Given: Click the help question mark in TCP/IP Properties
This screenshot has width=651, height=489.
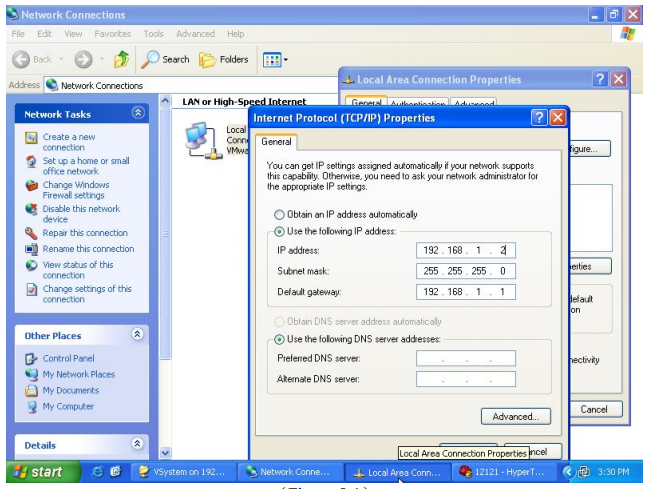Looking at the screenshot, I should [538, 118].
